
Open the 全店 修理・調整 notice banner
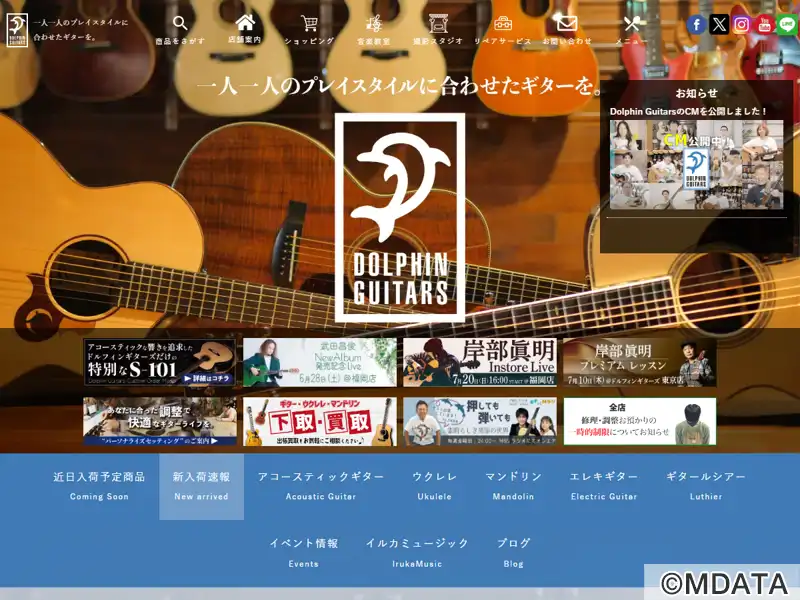coord(640,421)
